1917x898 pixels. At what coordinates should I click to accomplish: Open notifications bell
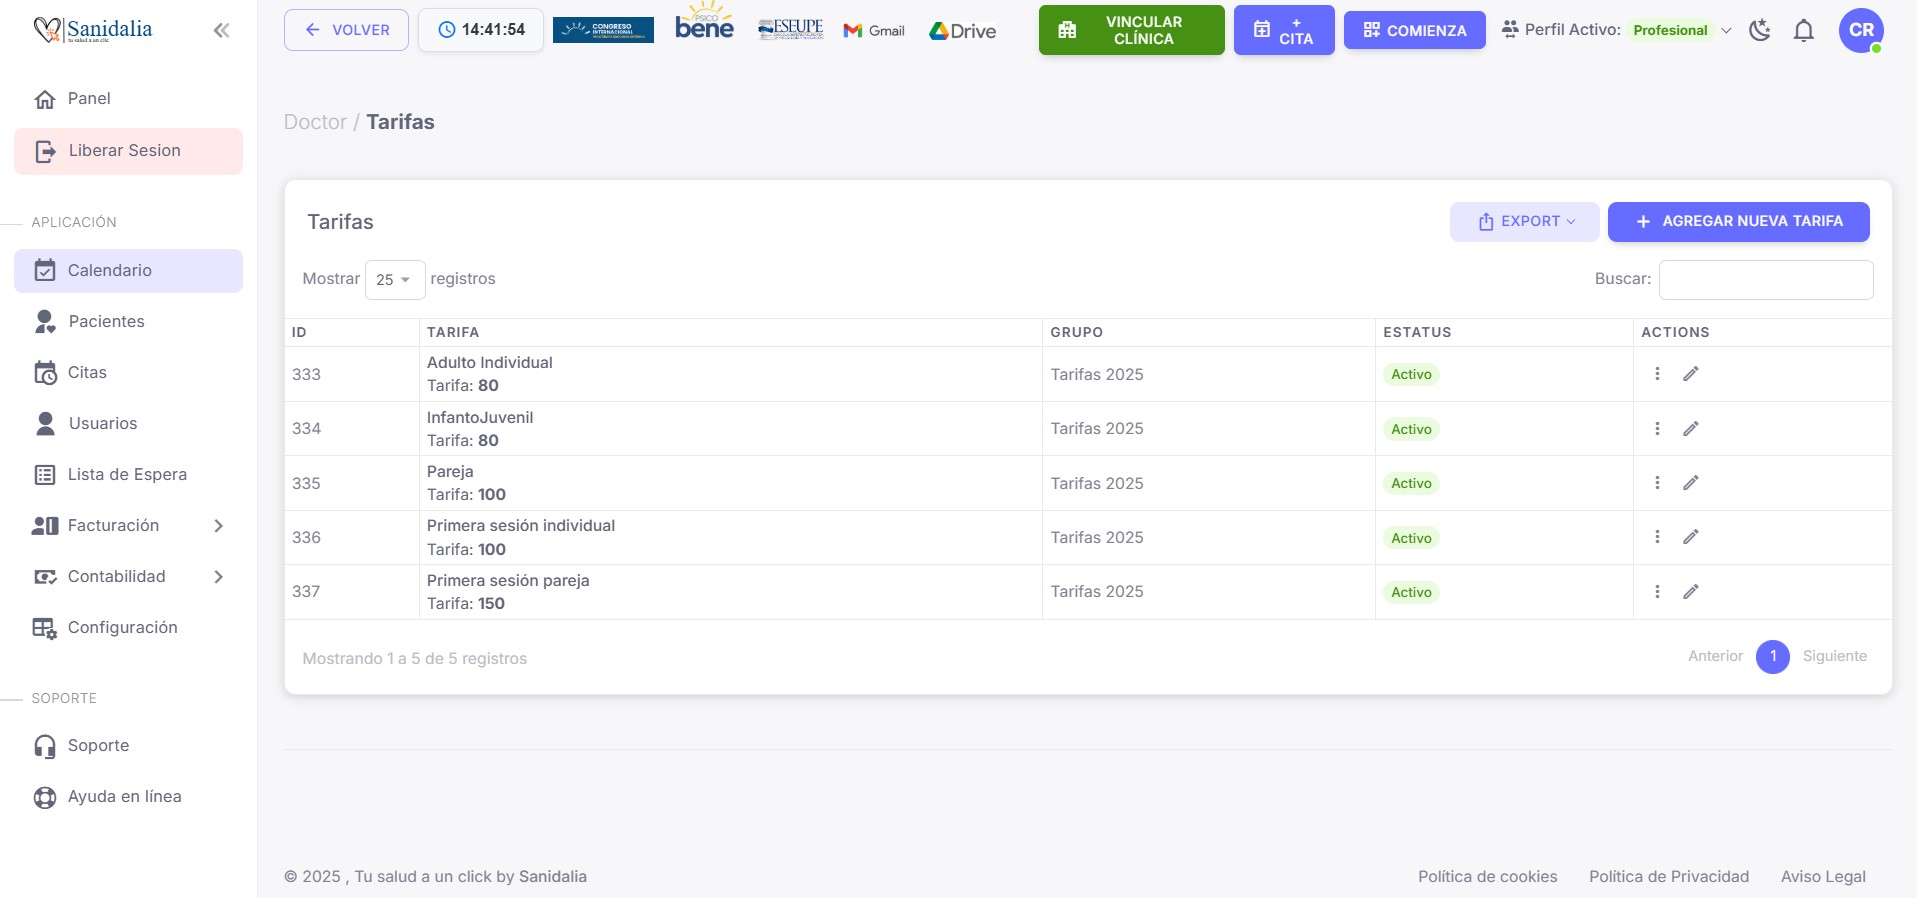click(1804, 31)
